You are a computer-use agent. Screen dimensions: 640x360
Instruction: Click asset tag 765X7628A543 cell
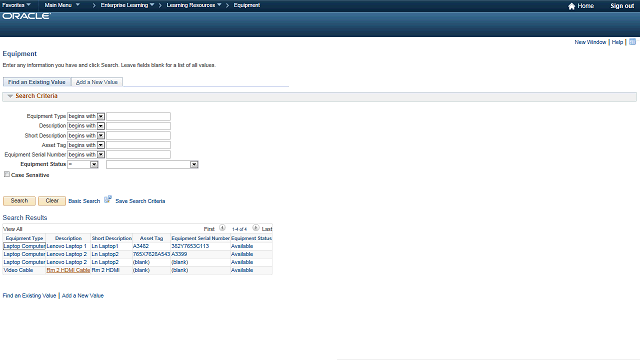(x=151, y=254)
